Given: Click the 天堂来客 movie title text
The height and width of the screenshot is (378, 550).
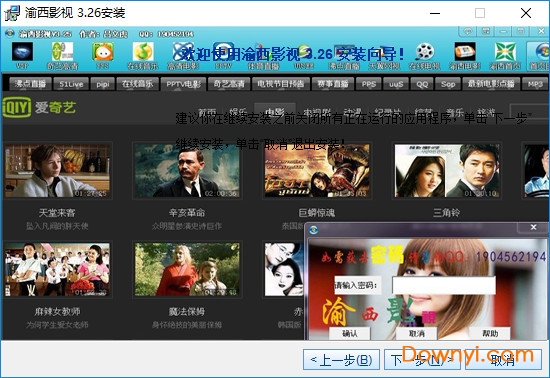Looking at the screenshot, I should click(57, 212).
